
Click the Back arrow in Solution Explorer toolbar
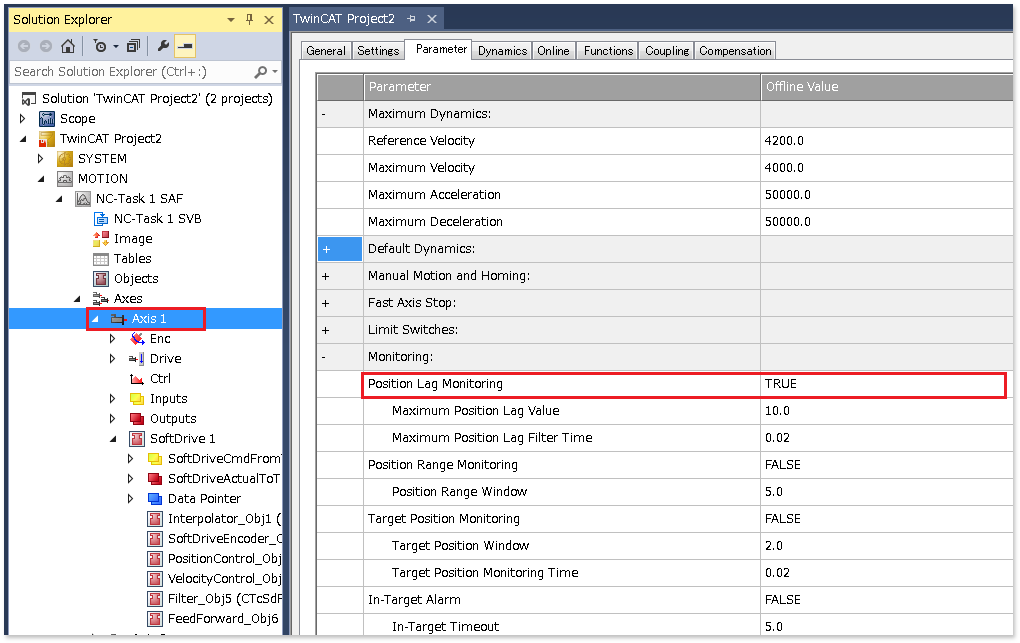click(x=24, y=46)
